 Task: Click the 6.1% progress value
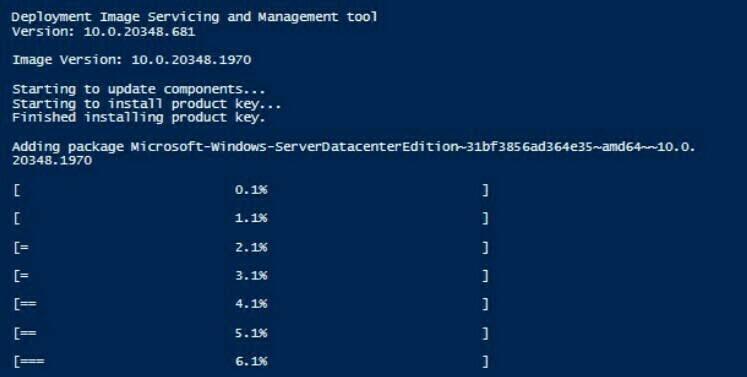pyautogui.click(x=251, y=361)
